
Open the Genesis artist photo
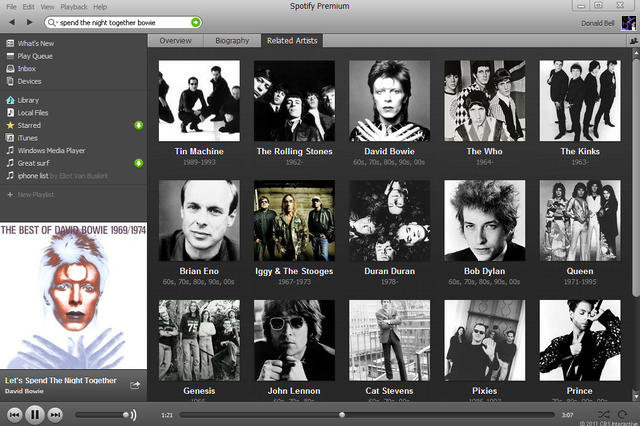199,340
